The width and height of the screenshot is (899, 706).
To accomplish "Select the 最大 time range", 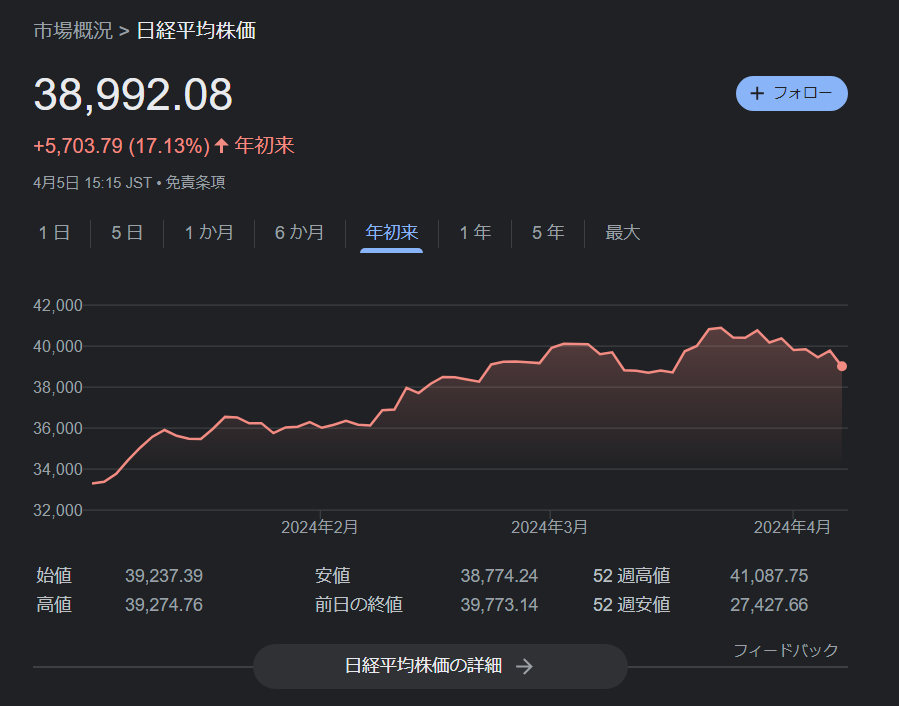I will pos(623,233).
